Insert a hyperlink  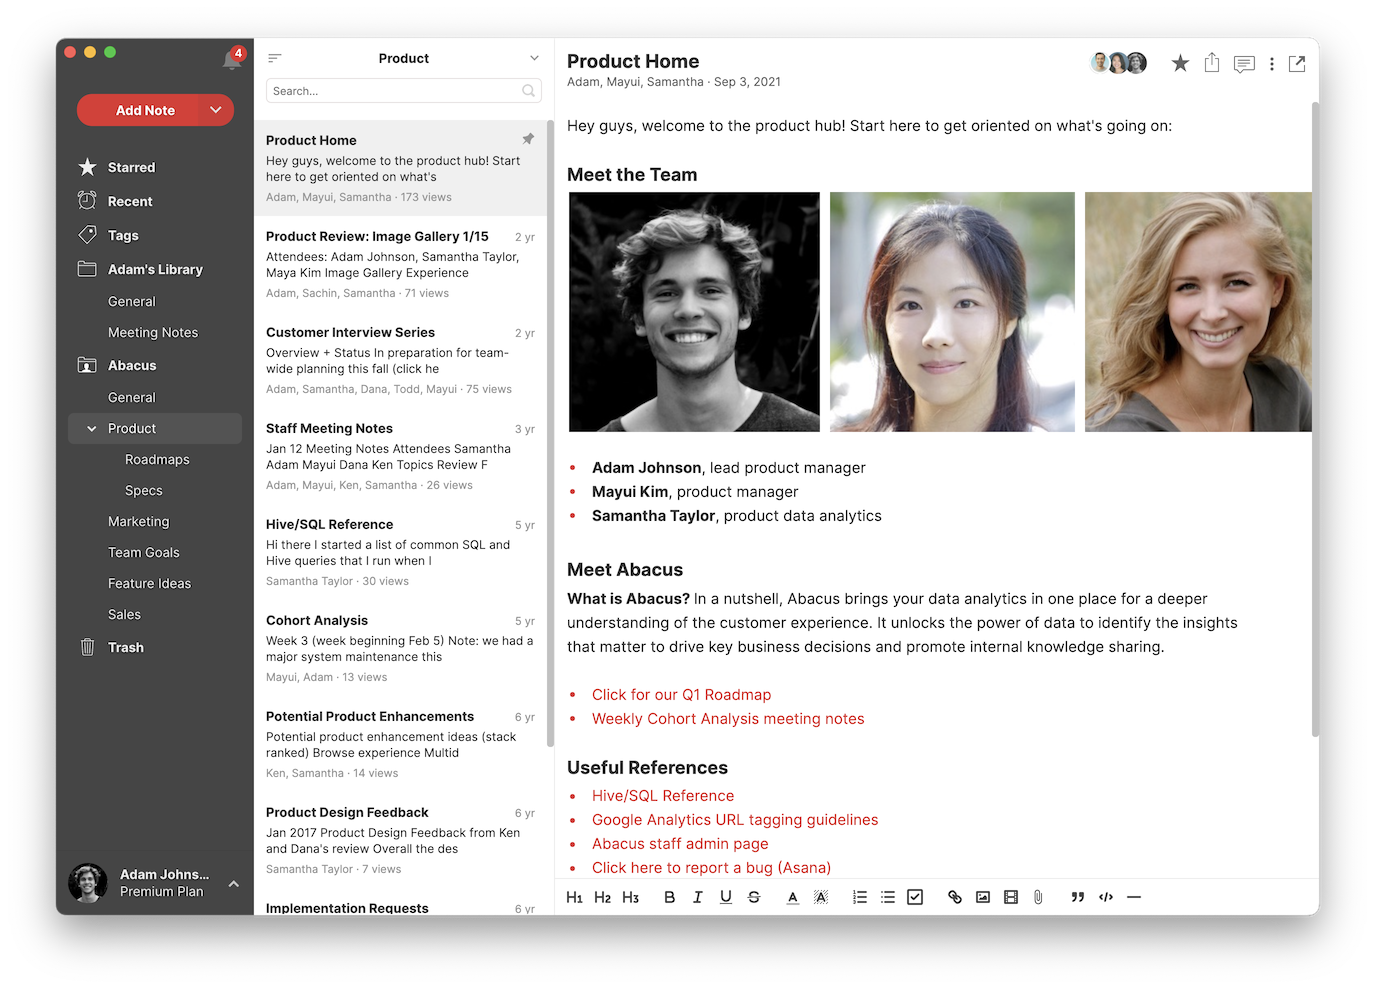tap(955, 897)
